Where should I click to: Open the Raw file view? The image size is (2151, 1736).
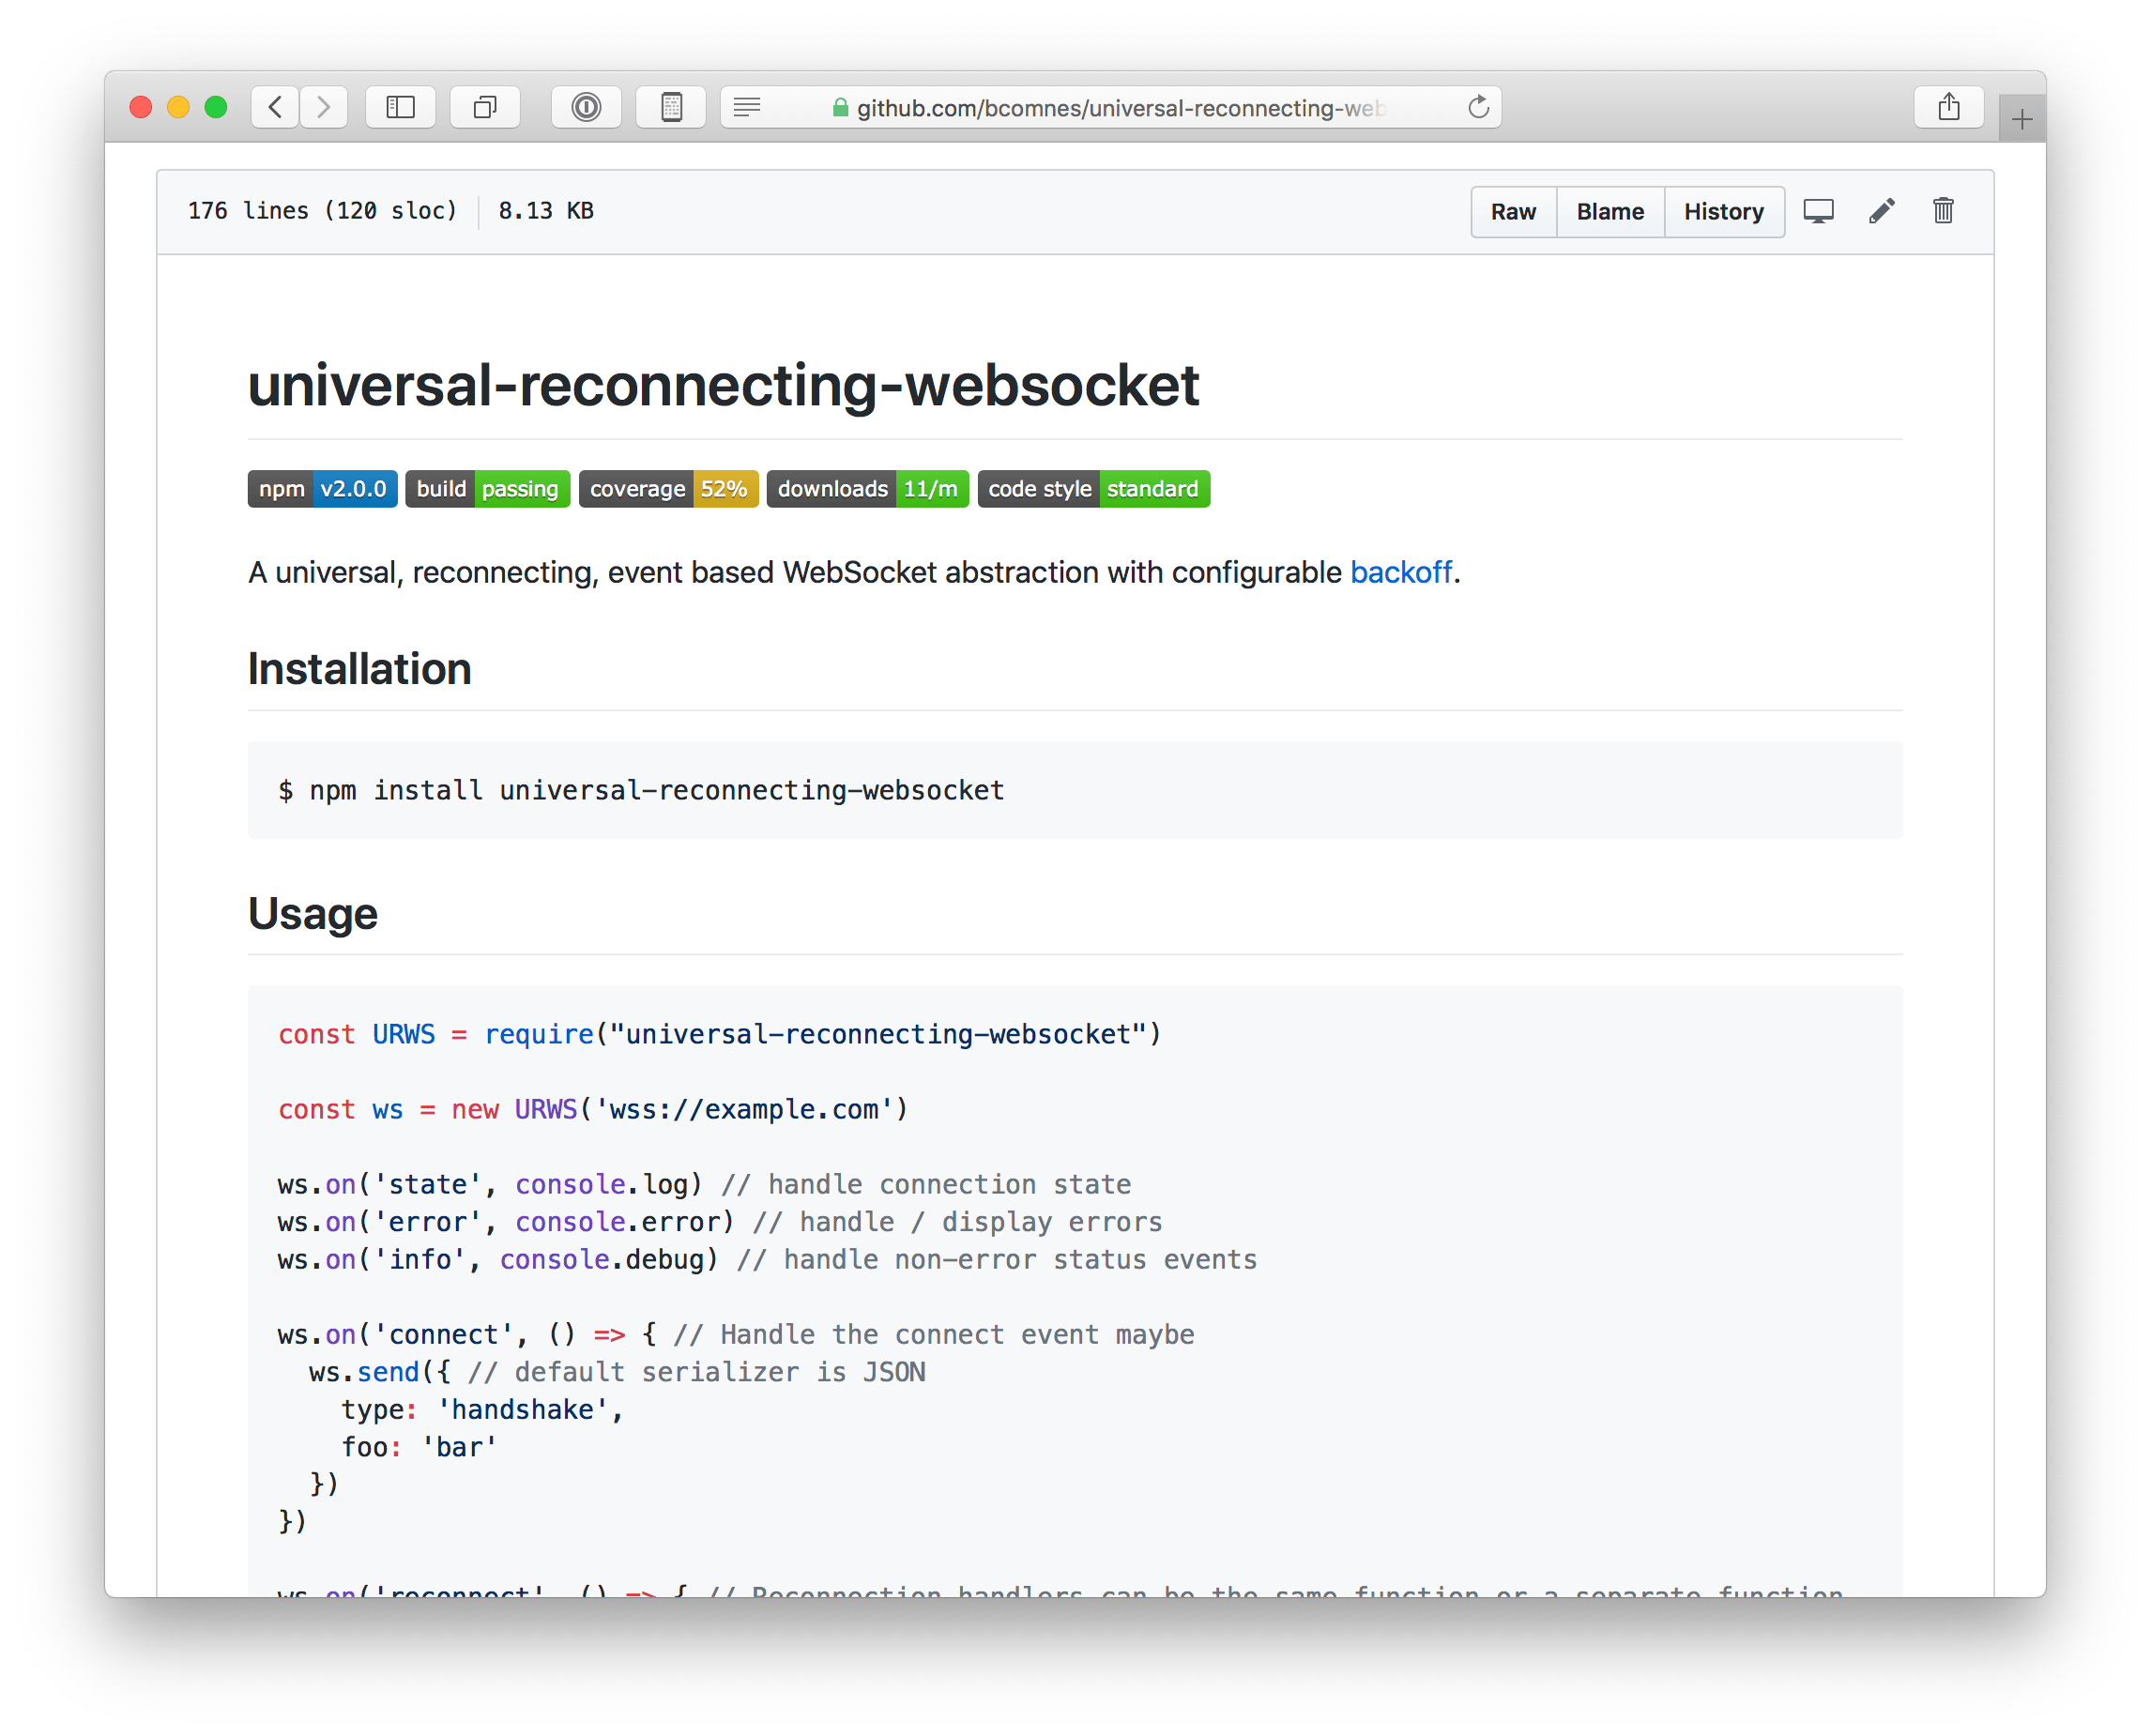tap(1513, 212)
